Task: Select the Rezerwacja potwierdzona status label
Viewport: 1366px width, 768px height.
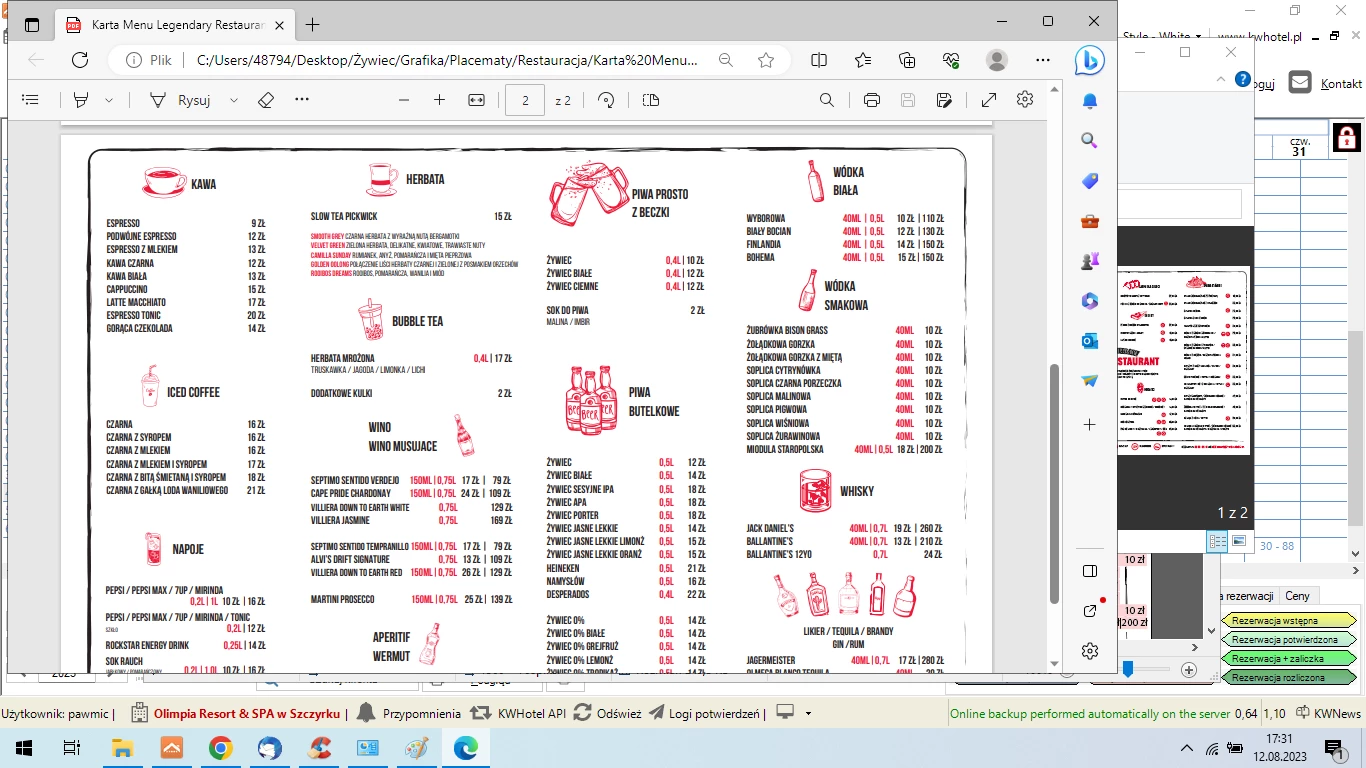Action: 1289,640
